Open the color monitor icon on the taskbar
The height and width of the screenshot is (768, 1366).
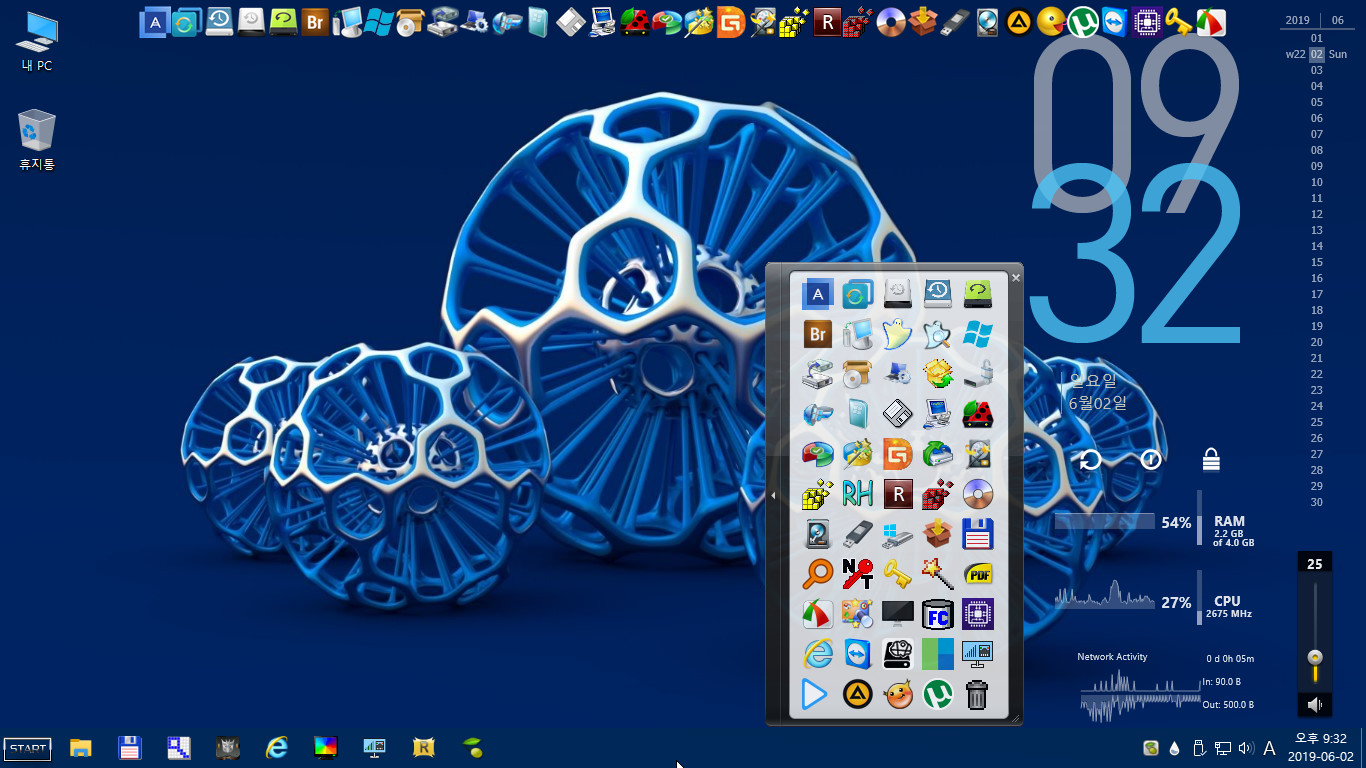click(326, 747)
